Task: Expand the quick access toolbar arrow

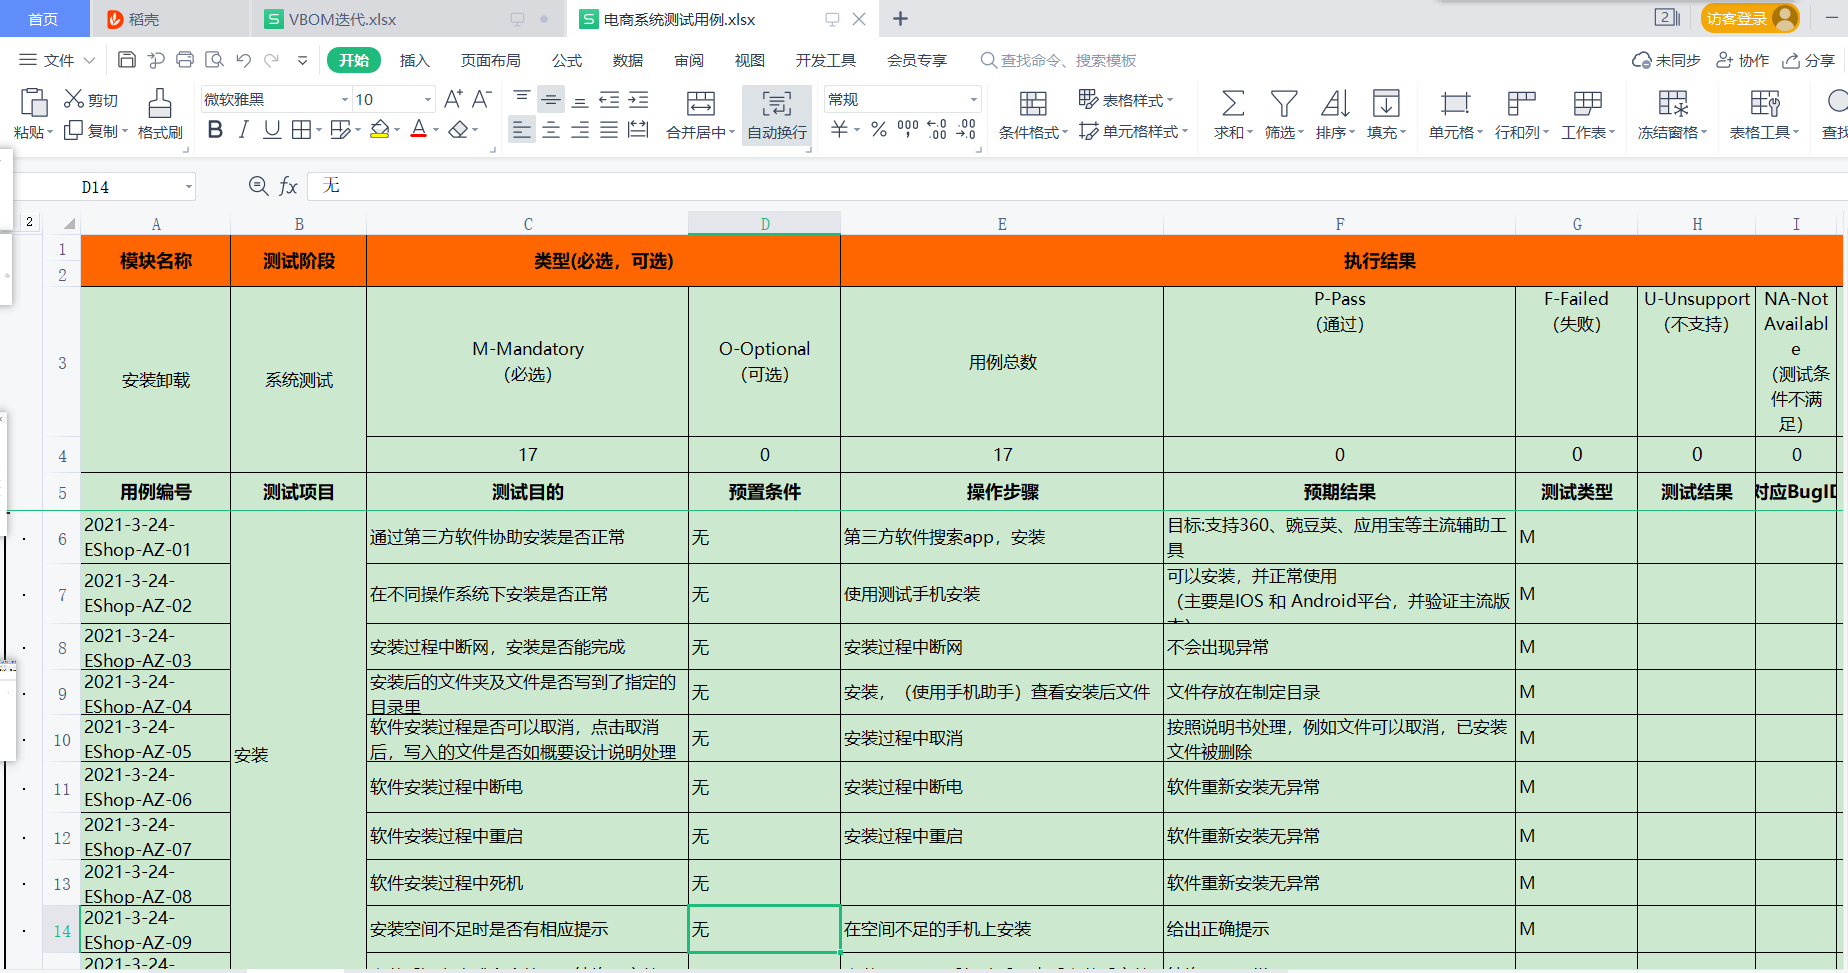Action: coord(303,61)
